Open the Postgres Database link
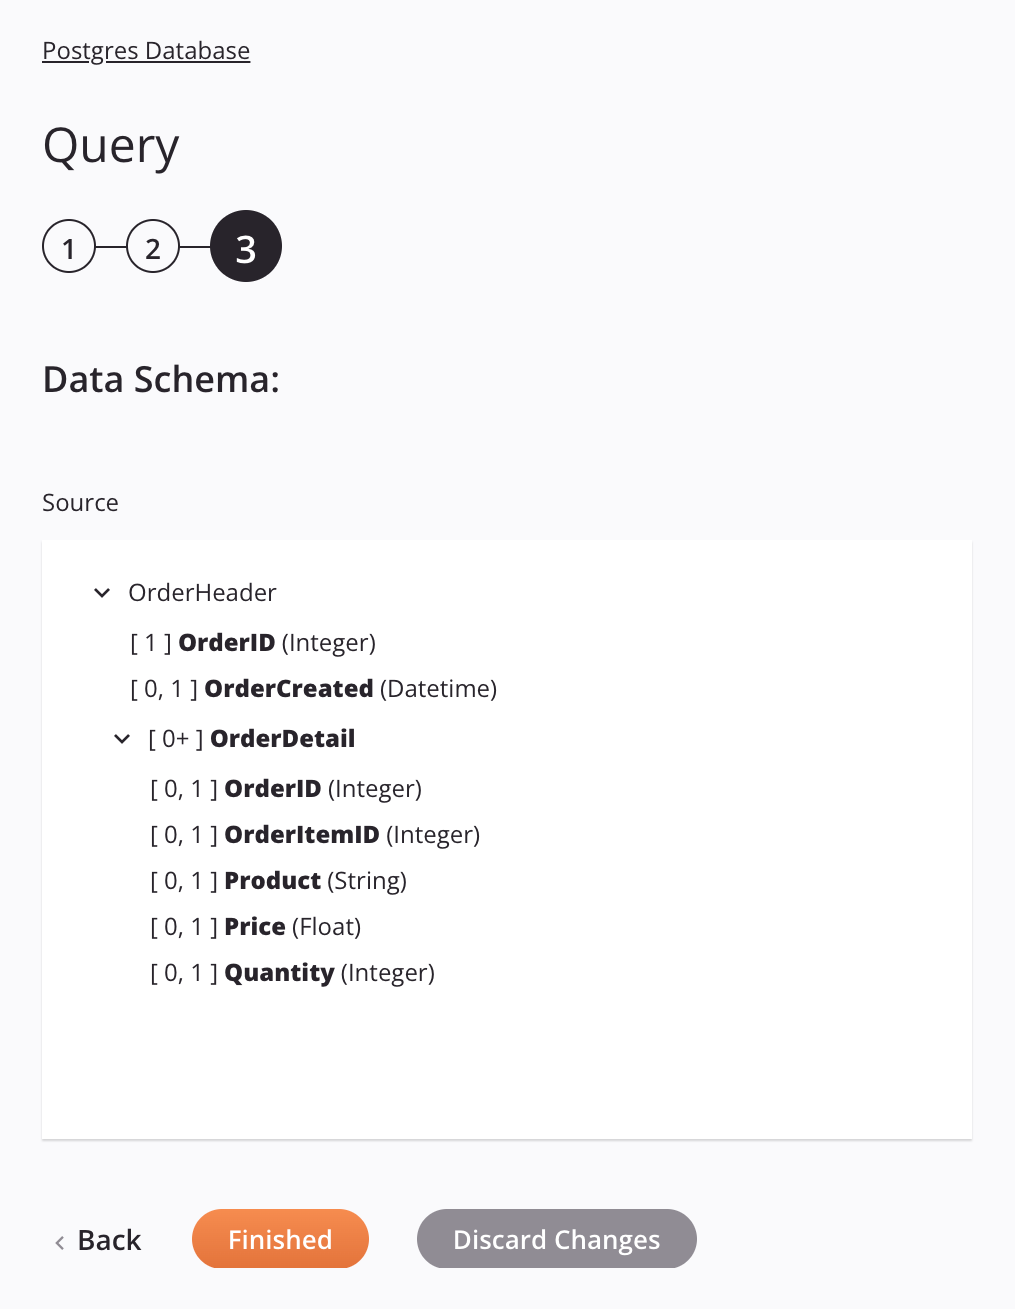 tap(145, 50)
